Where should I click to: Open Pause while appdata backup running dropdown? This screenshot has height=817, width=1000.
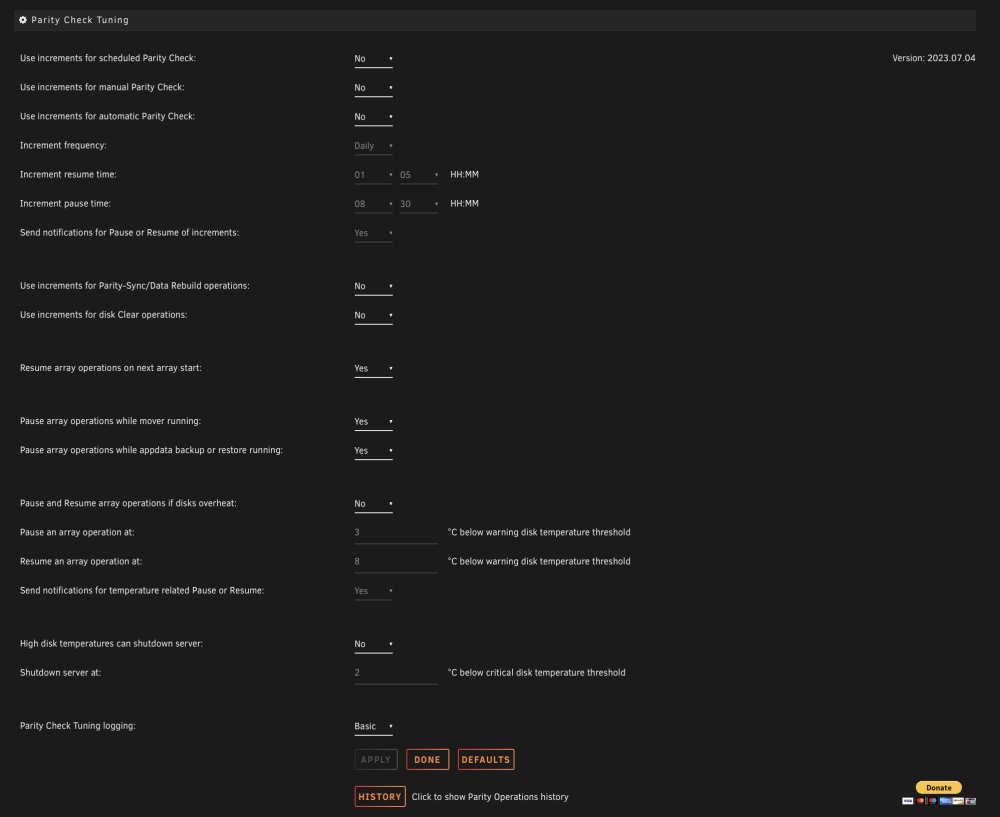[x=374, y=451]
